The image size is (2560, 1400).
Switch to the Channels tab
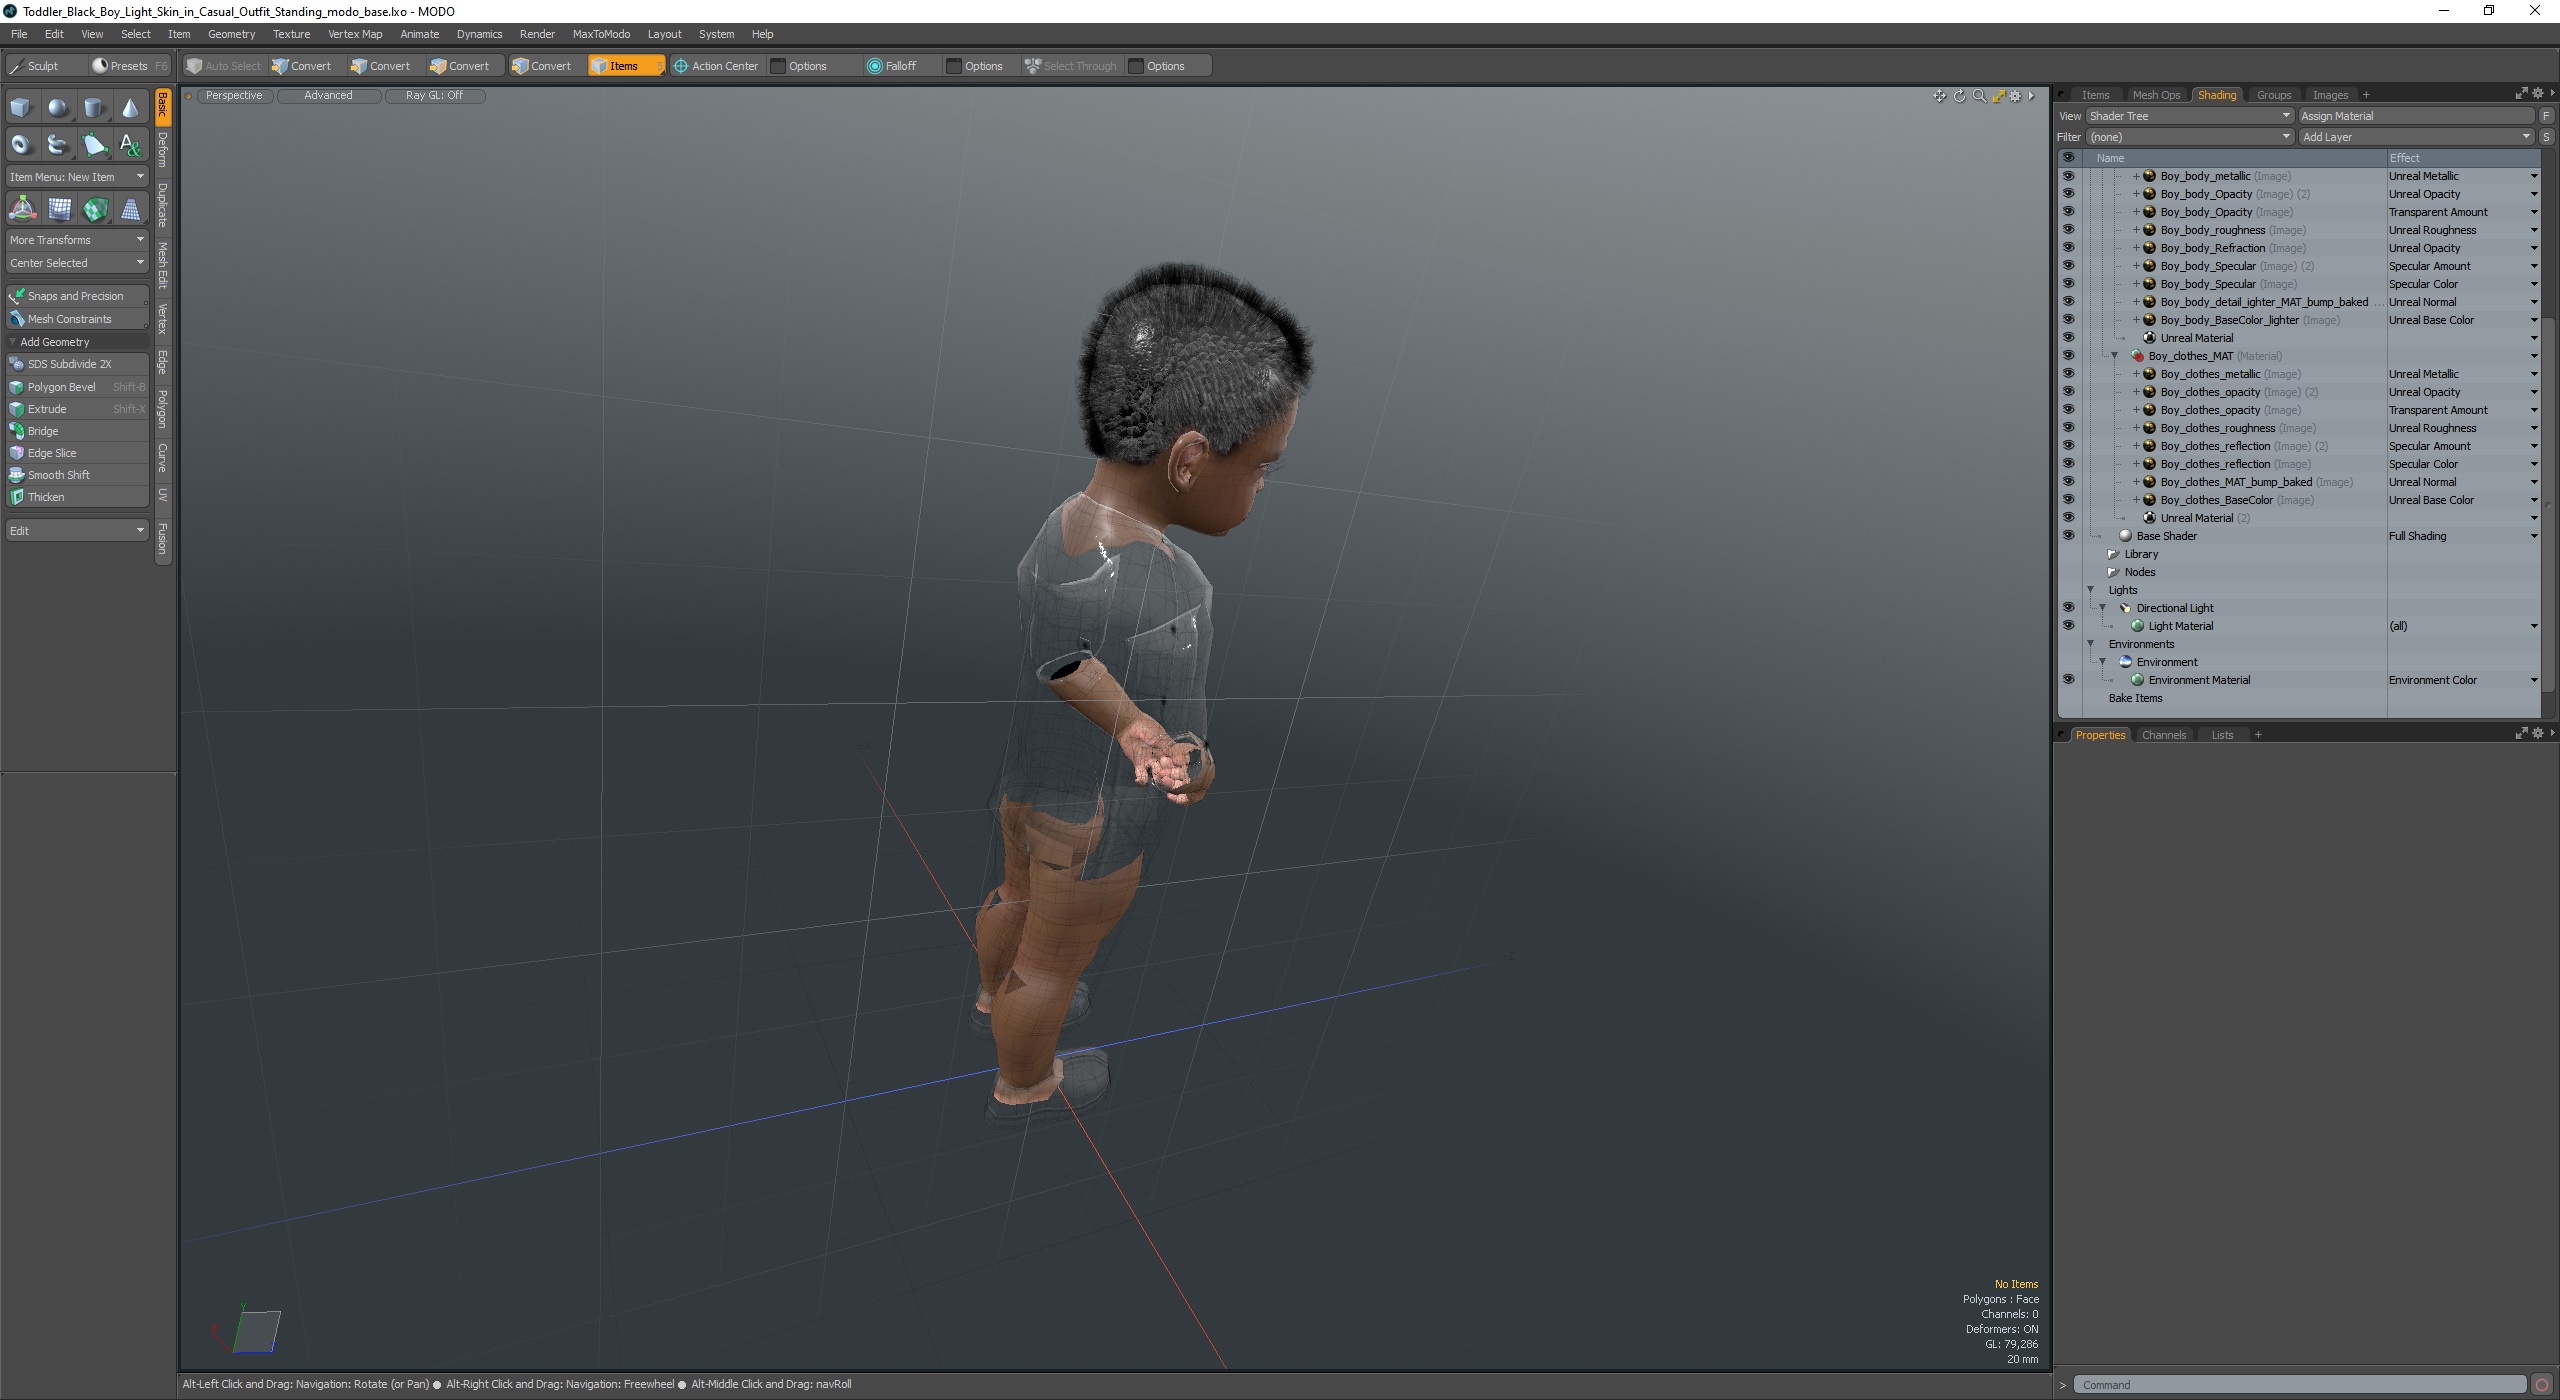(2164, 735)
